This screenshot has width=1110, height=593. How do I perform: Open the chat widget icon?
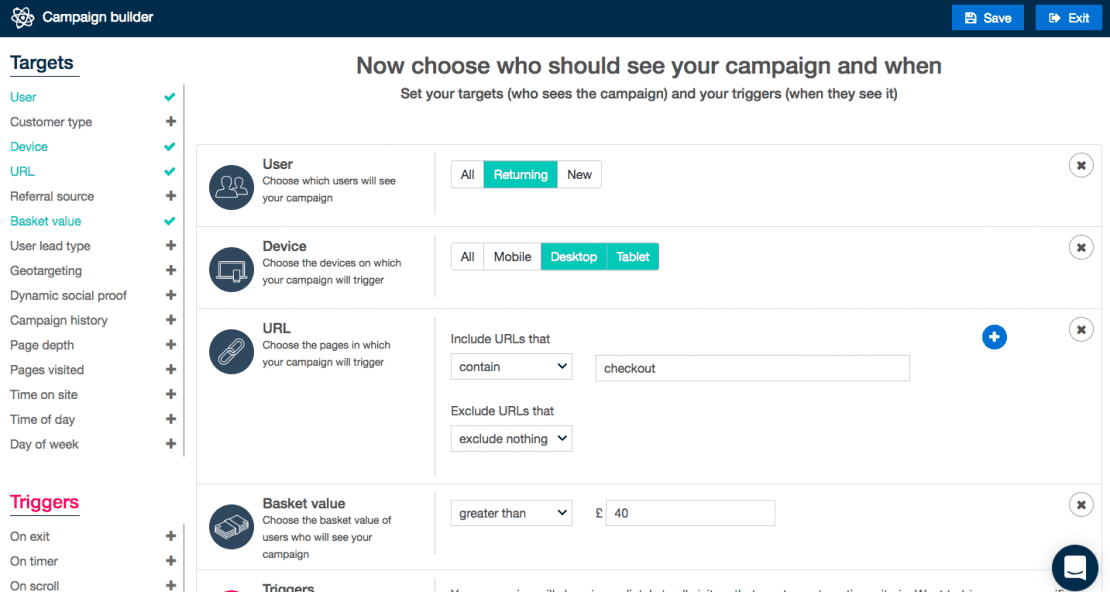coord(1075,567)
